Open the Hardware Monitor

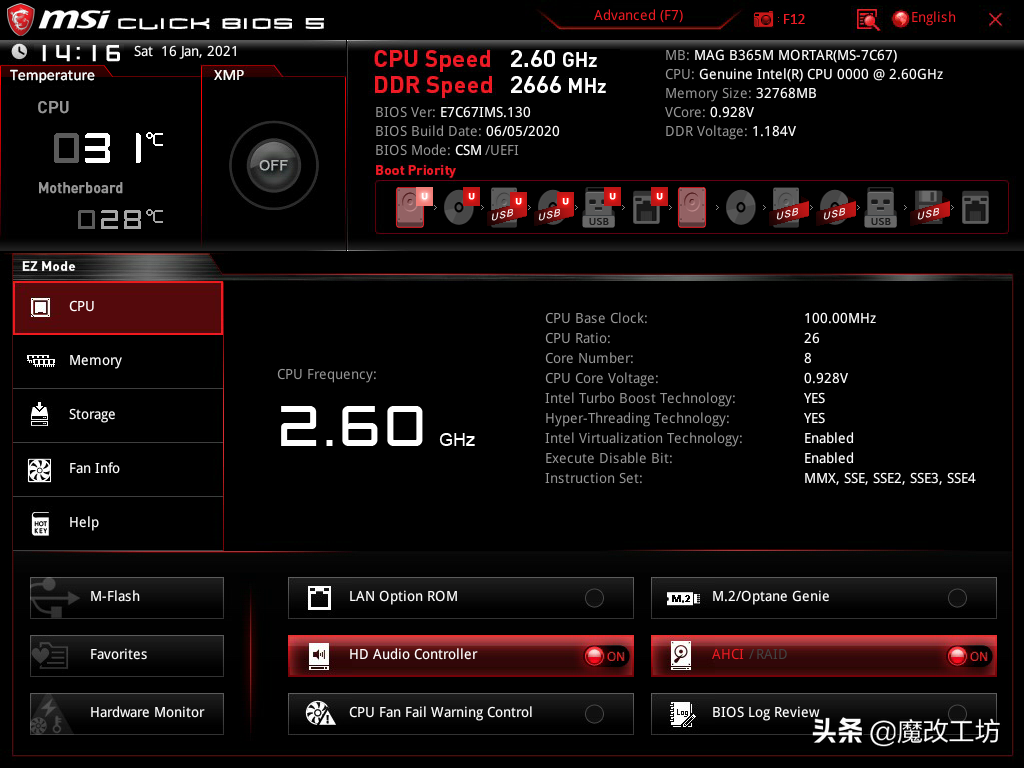tap(127, 714)
